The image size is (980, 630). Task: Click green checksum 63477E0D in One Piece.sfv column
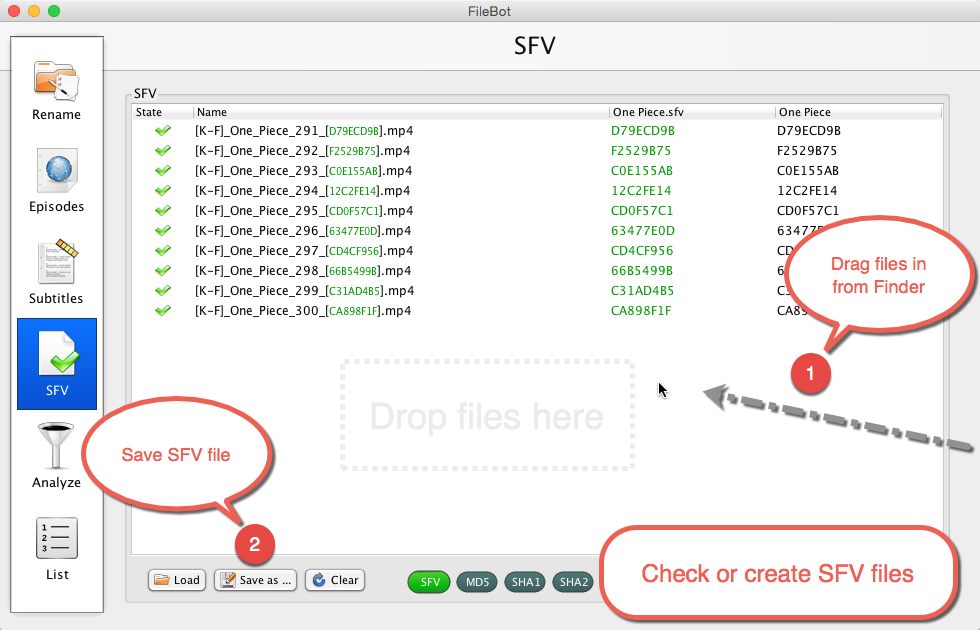coord(642,231)
